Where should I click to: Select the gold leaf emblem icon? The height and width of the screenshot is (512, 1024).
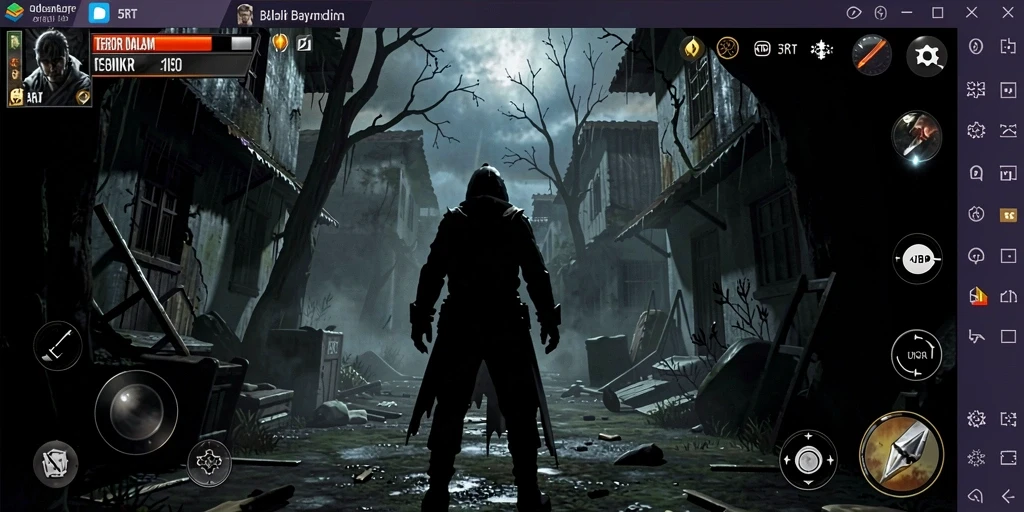coord(692,49)
